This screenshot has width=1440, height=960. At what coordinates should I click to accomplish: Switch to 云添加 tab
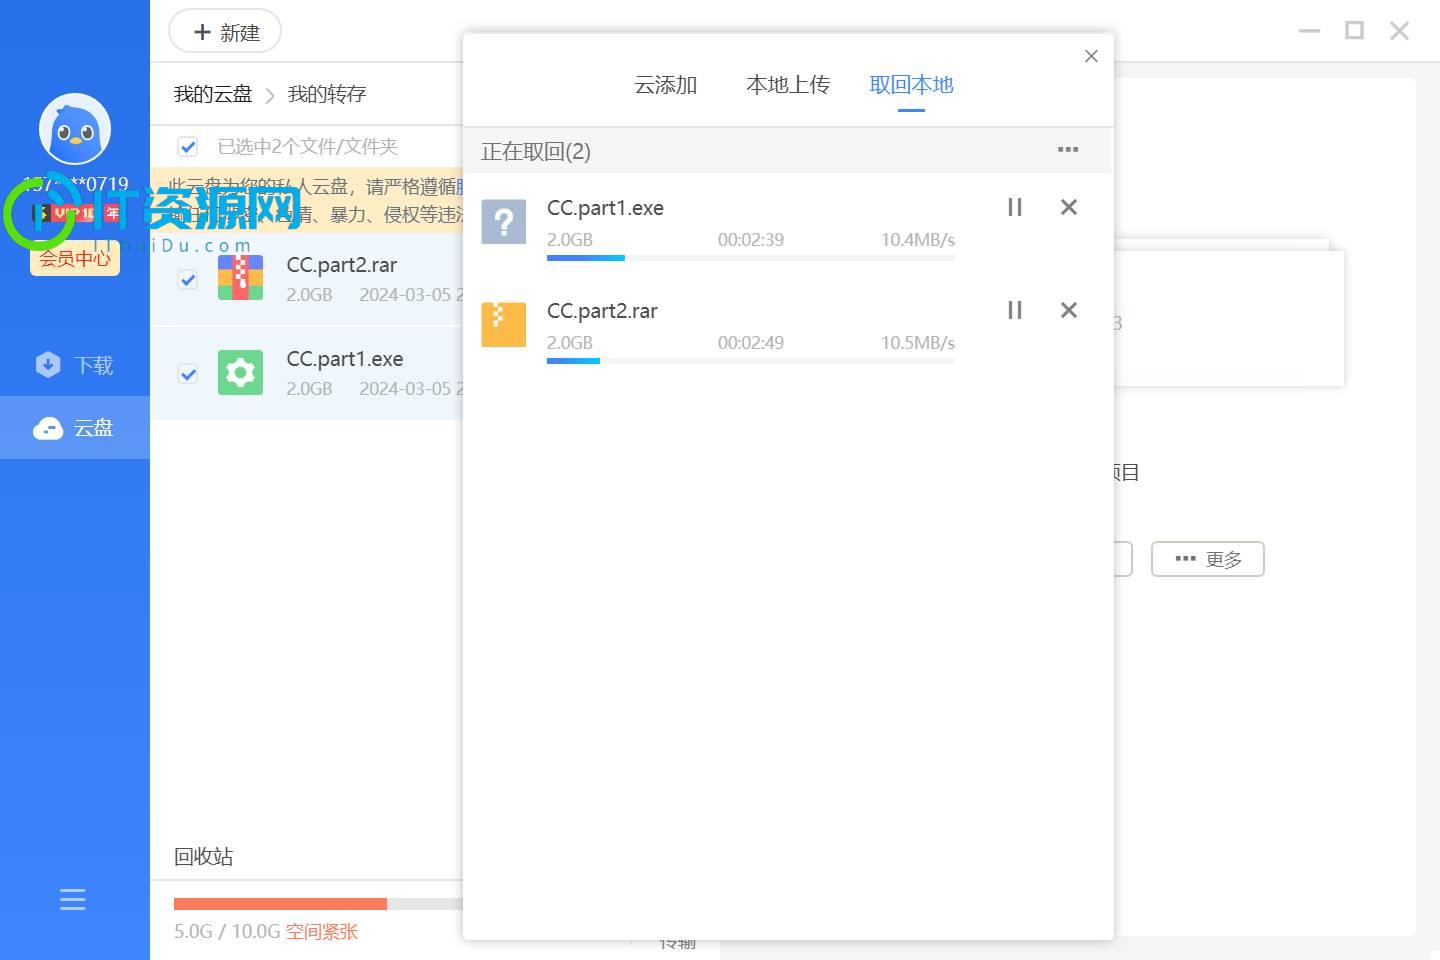[666, 85]
